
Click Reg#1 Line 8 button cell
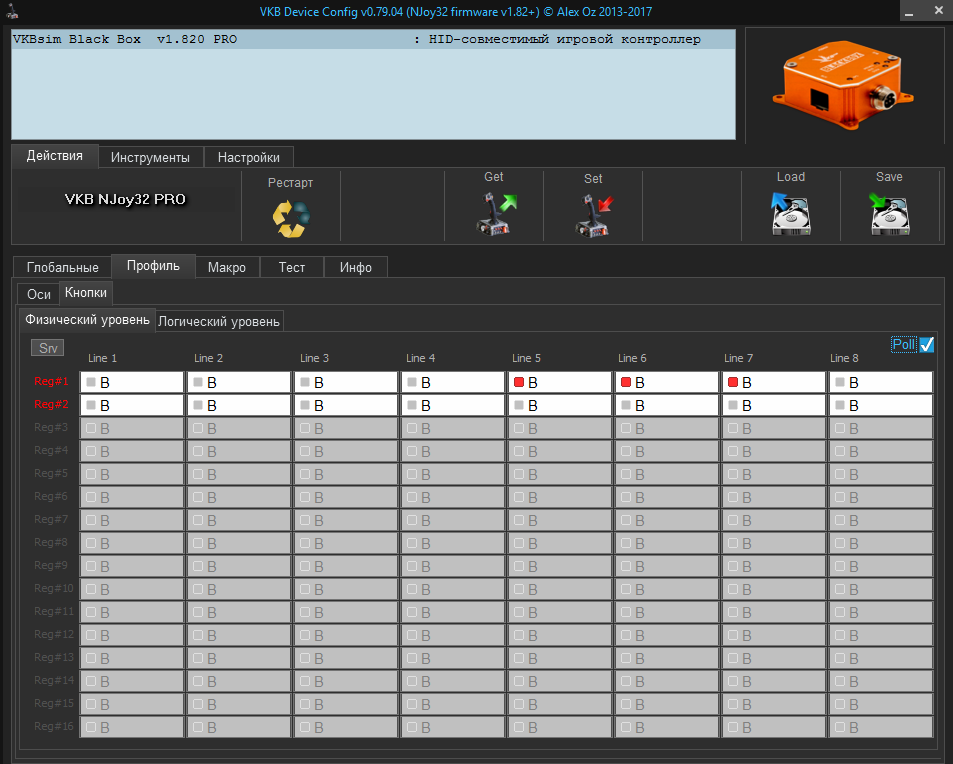click(881, 382)
